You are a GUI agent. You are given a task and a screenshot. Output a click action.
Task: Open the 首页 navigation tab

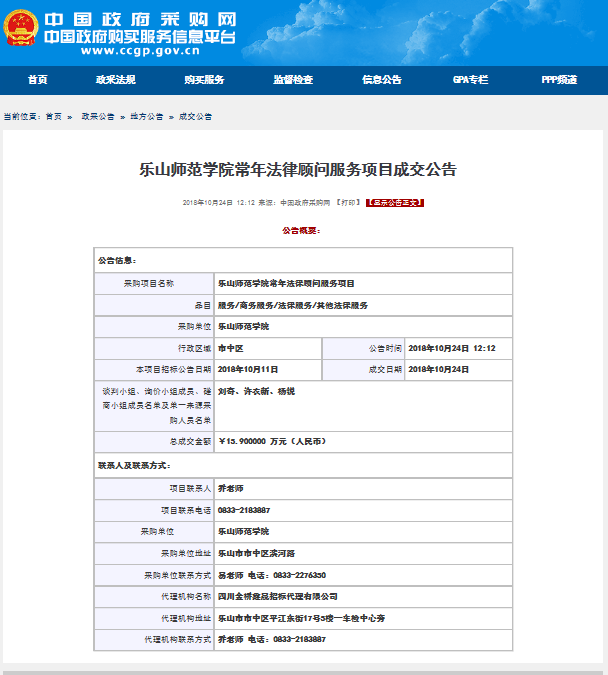38,80
